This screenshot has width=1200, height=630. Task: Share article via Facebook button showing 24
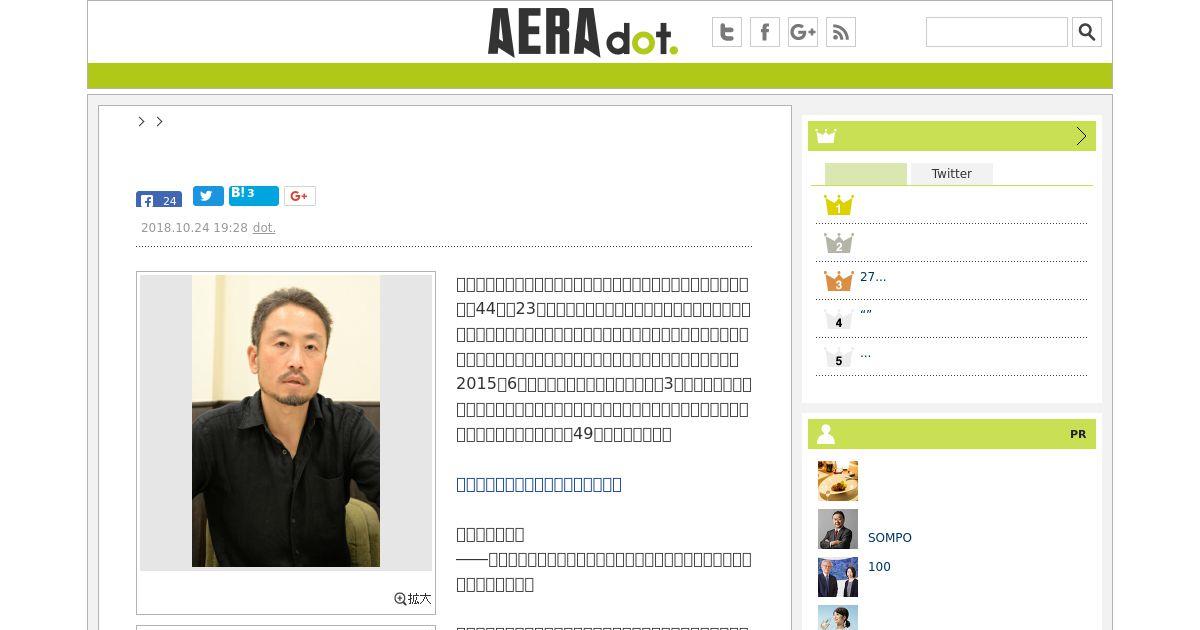coord(159,199)
